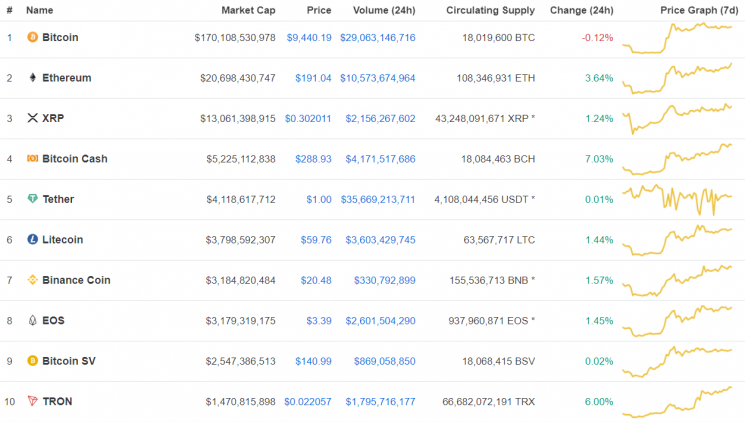Screen dimensions: 745x423
Task: Open Ethereum 7-day price graph
Action: pyautogui.click(x=677, y=78)
